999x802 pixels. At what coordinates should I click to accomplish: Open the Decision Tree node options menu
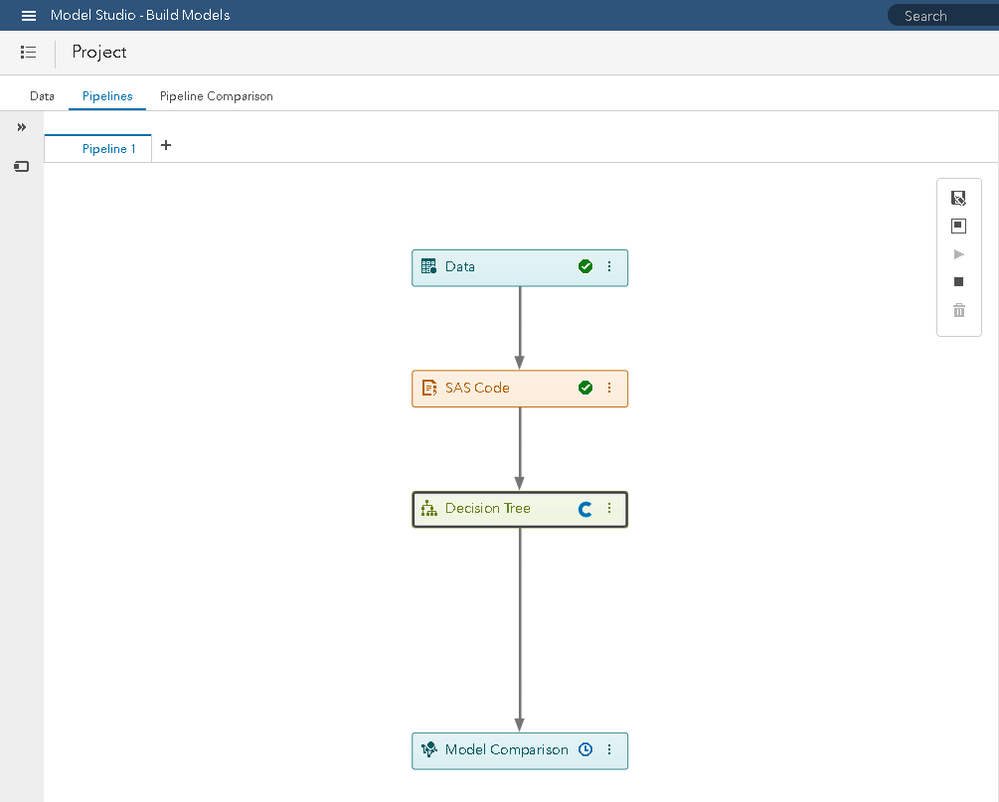pos(610,509)
